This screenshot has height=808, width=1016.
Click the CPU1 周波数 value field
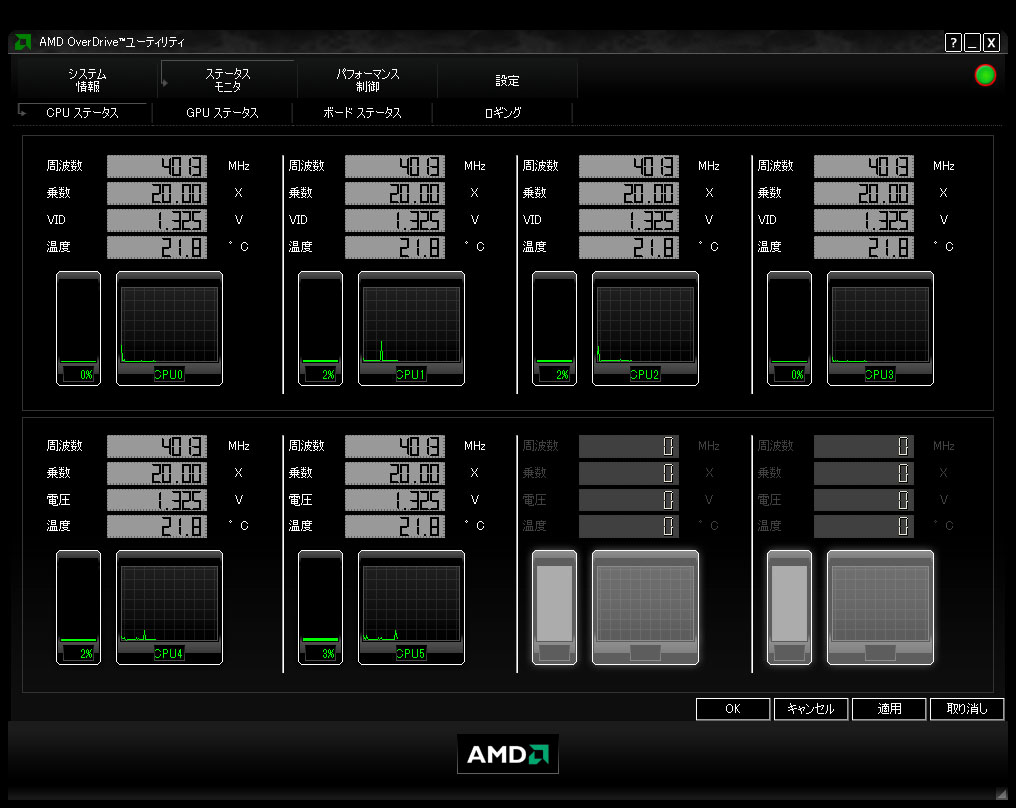coord(395,167)
